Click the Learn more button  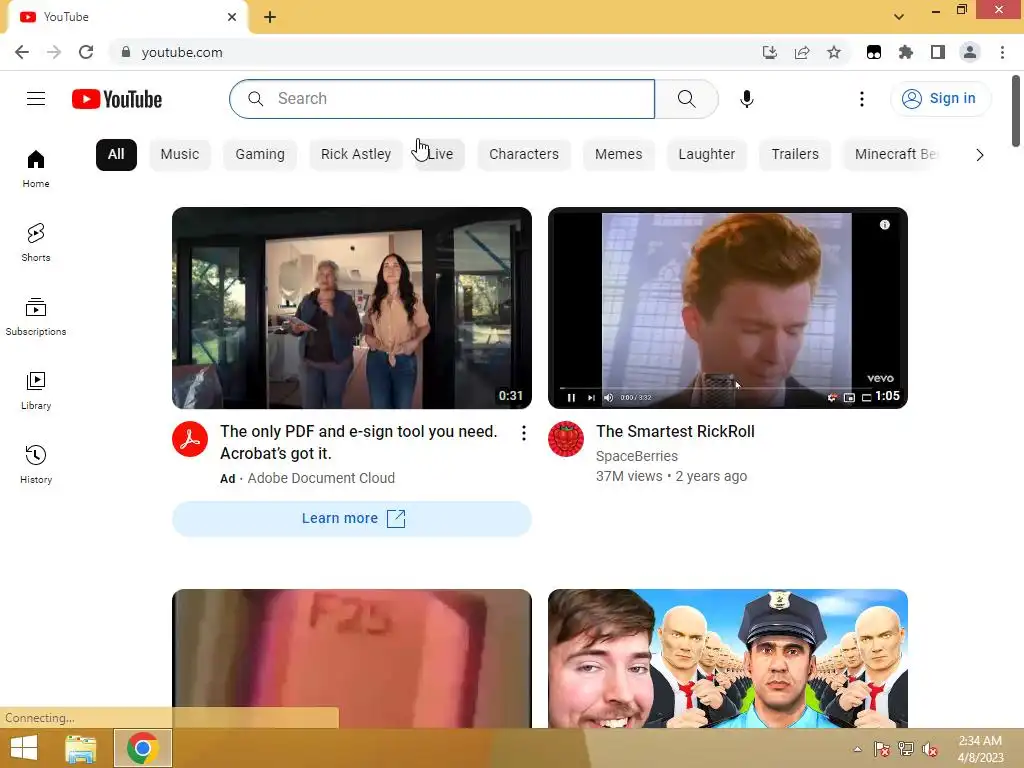[352, 519]
